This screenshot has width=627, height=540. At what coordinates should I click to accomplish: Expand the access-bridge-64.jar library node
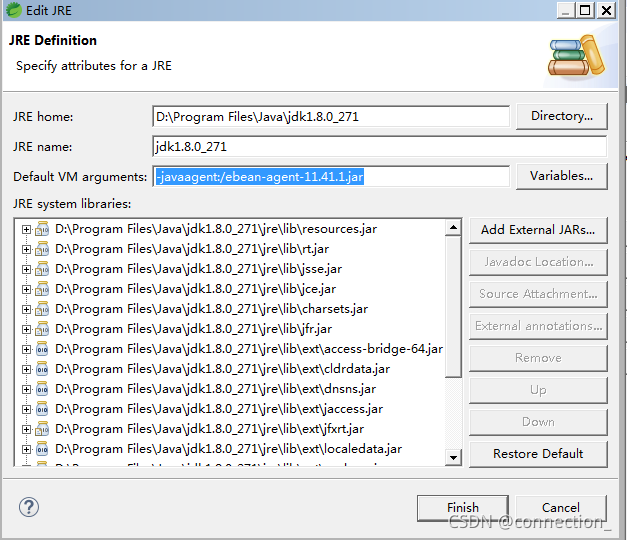click(x=26, y=350)
